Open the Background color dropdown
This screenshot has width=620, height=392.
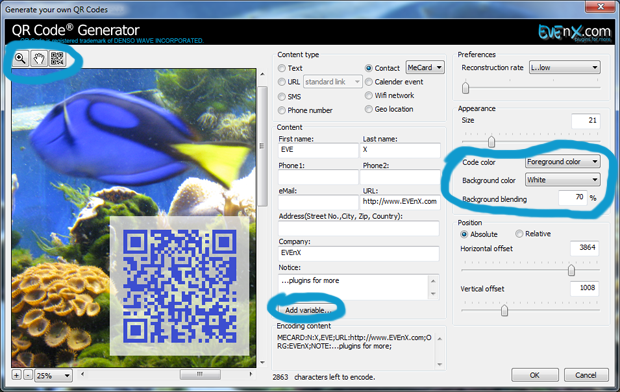click(x=562, y=180)
